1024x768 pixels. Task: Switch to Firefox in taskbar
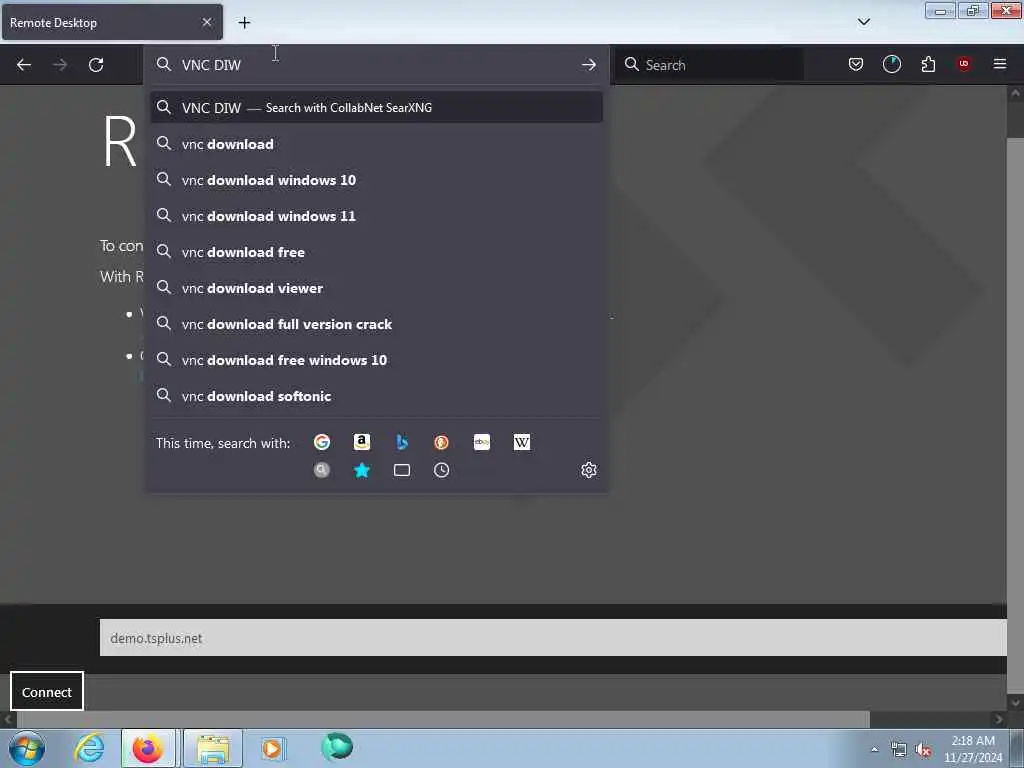(148, 748)
